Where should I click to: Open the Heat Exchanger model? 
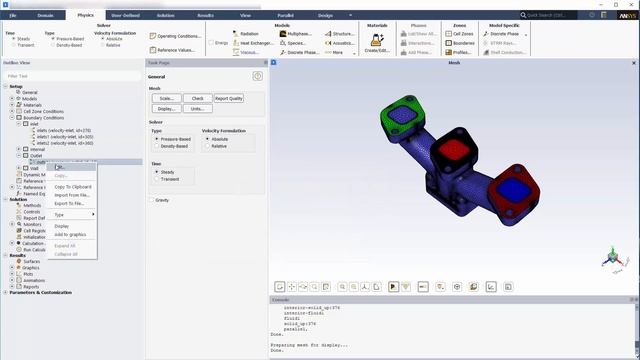click(x=253, y=43)
